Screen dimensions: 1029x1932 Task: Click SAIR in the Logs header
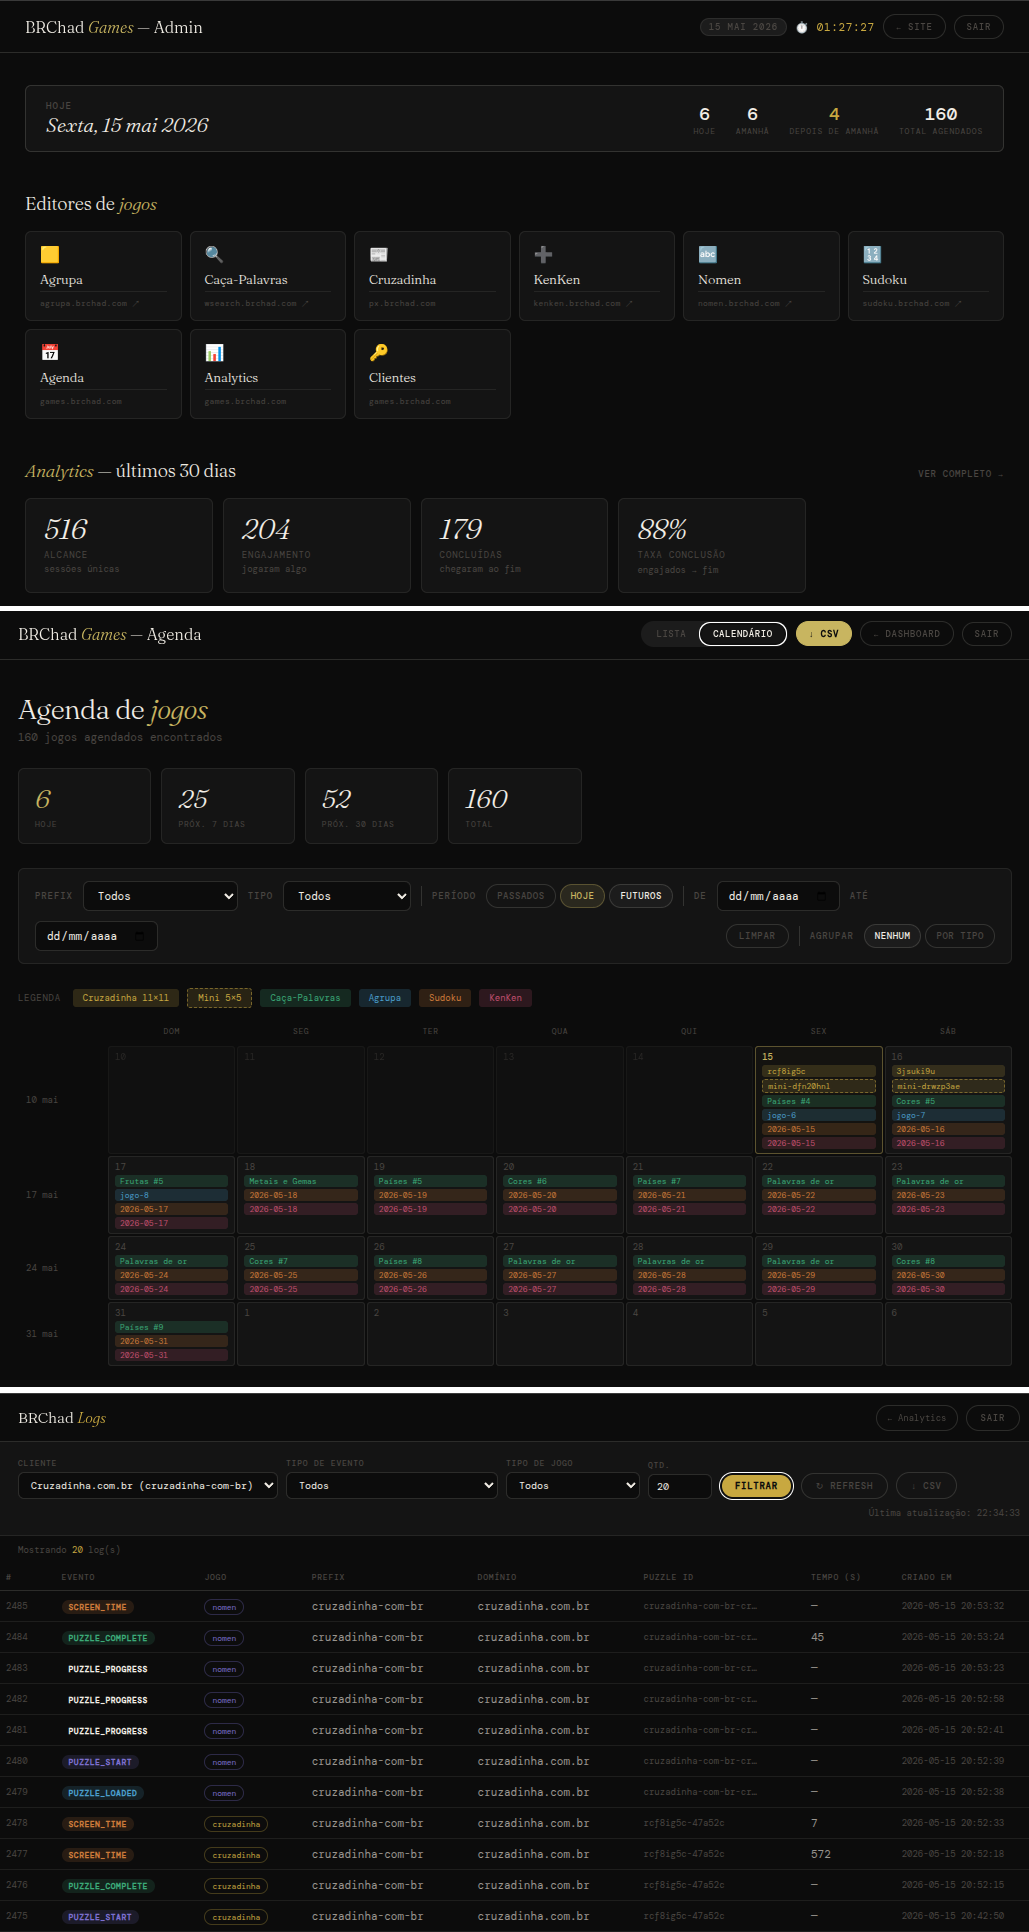[x=993, y=1418]
